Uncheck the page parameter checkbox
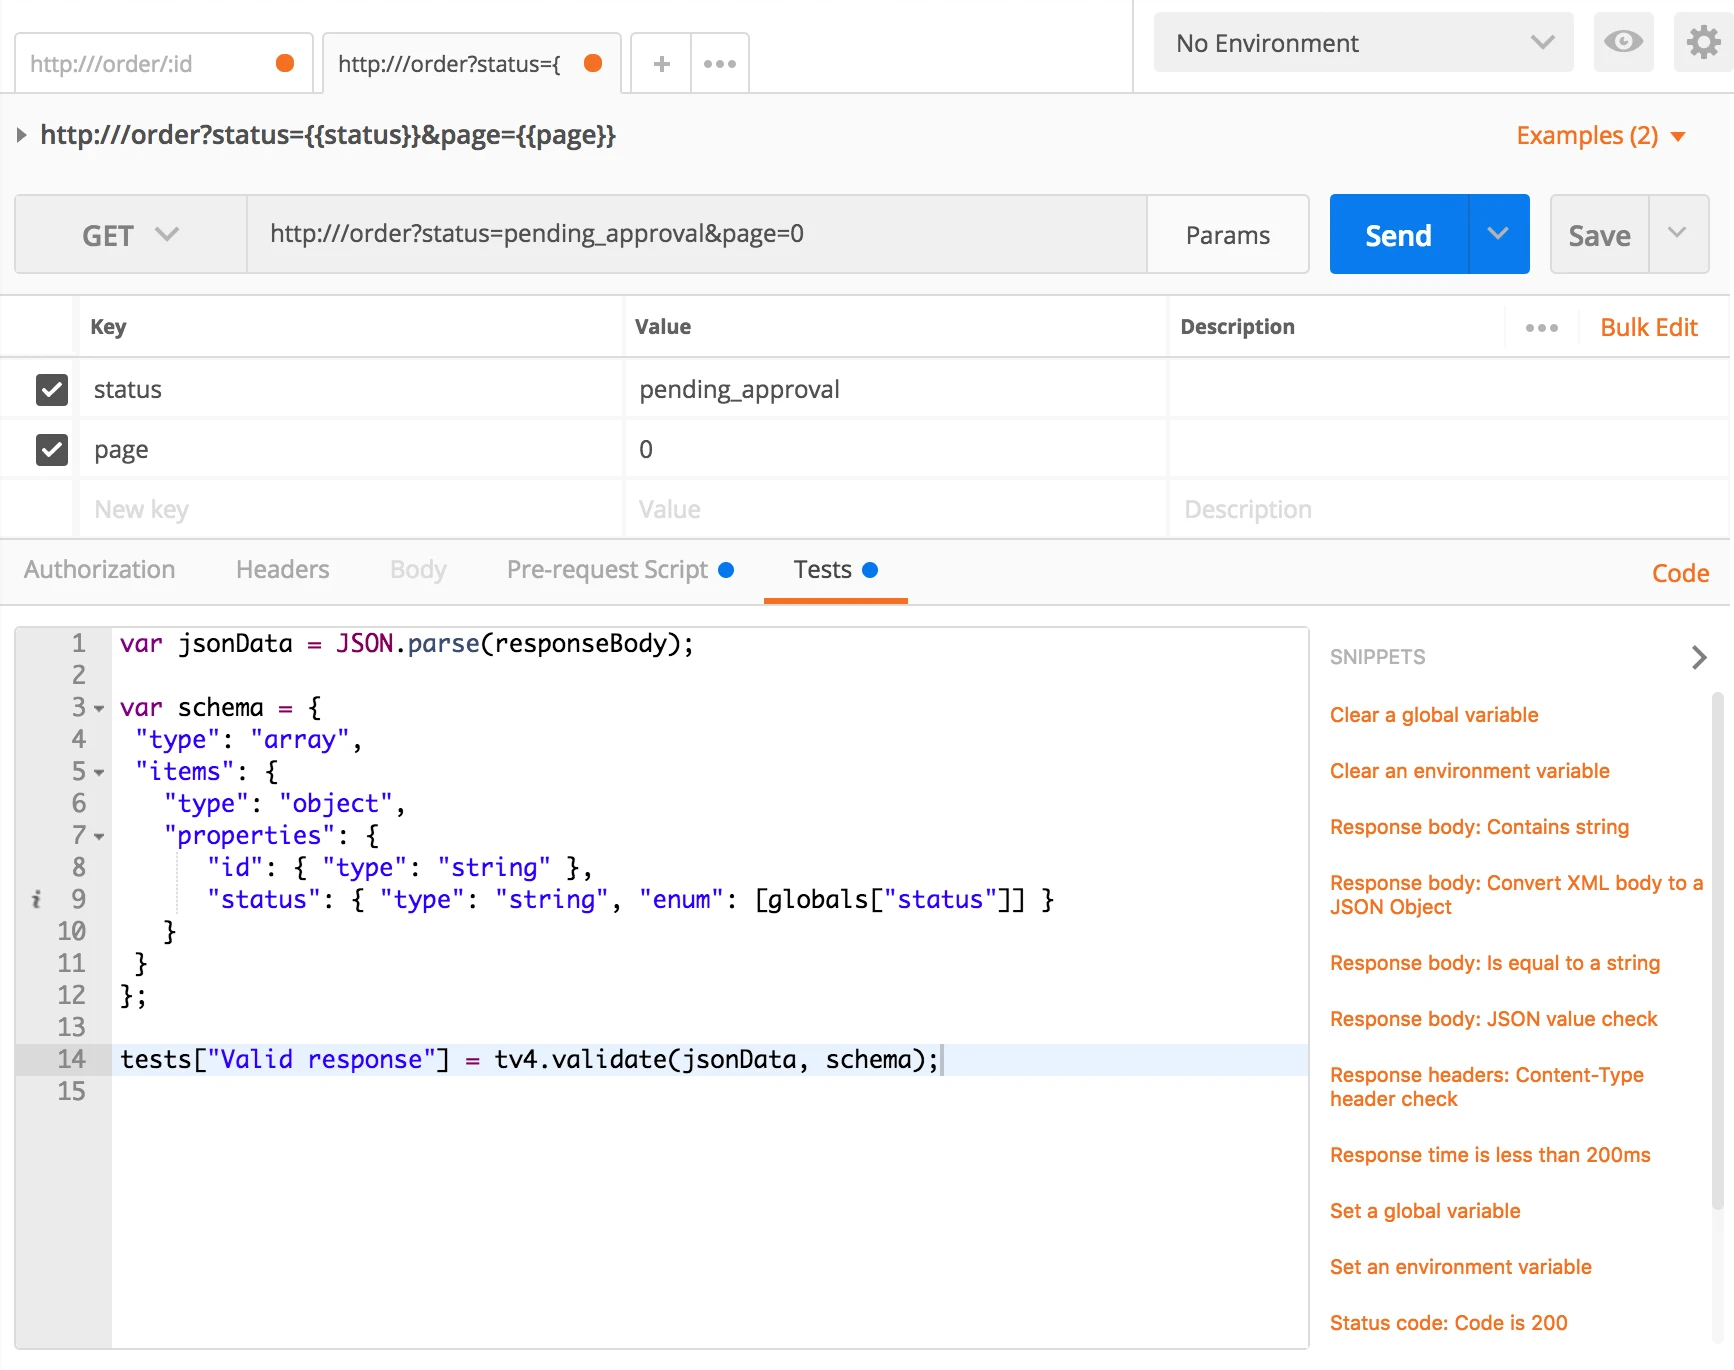The image size is (1734, 1370). (52, 450)
